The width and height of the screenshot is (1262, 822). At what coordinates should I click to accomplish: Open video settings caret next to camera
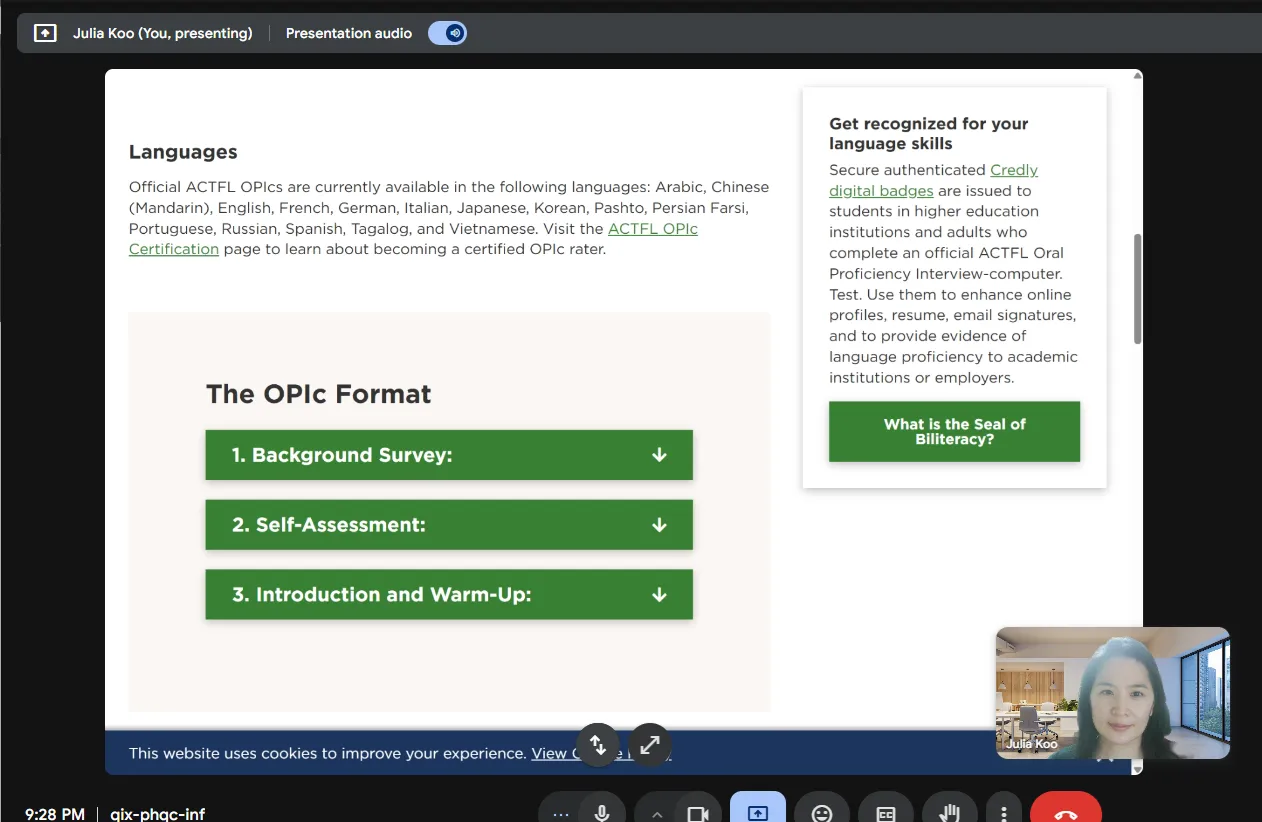pos(657,812)
